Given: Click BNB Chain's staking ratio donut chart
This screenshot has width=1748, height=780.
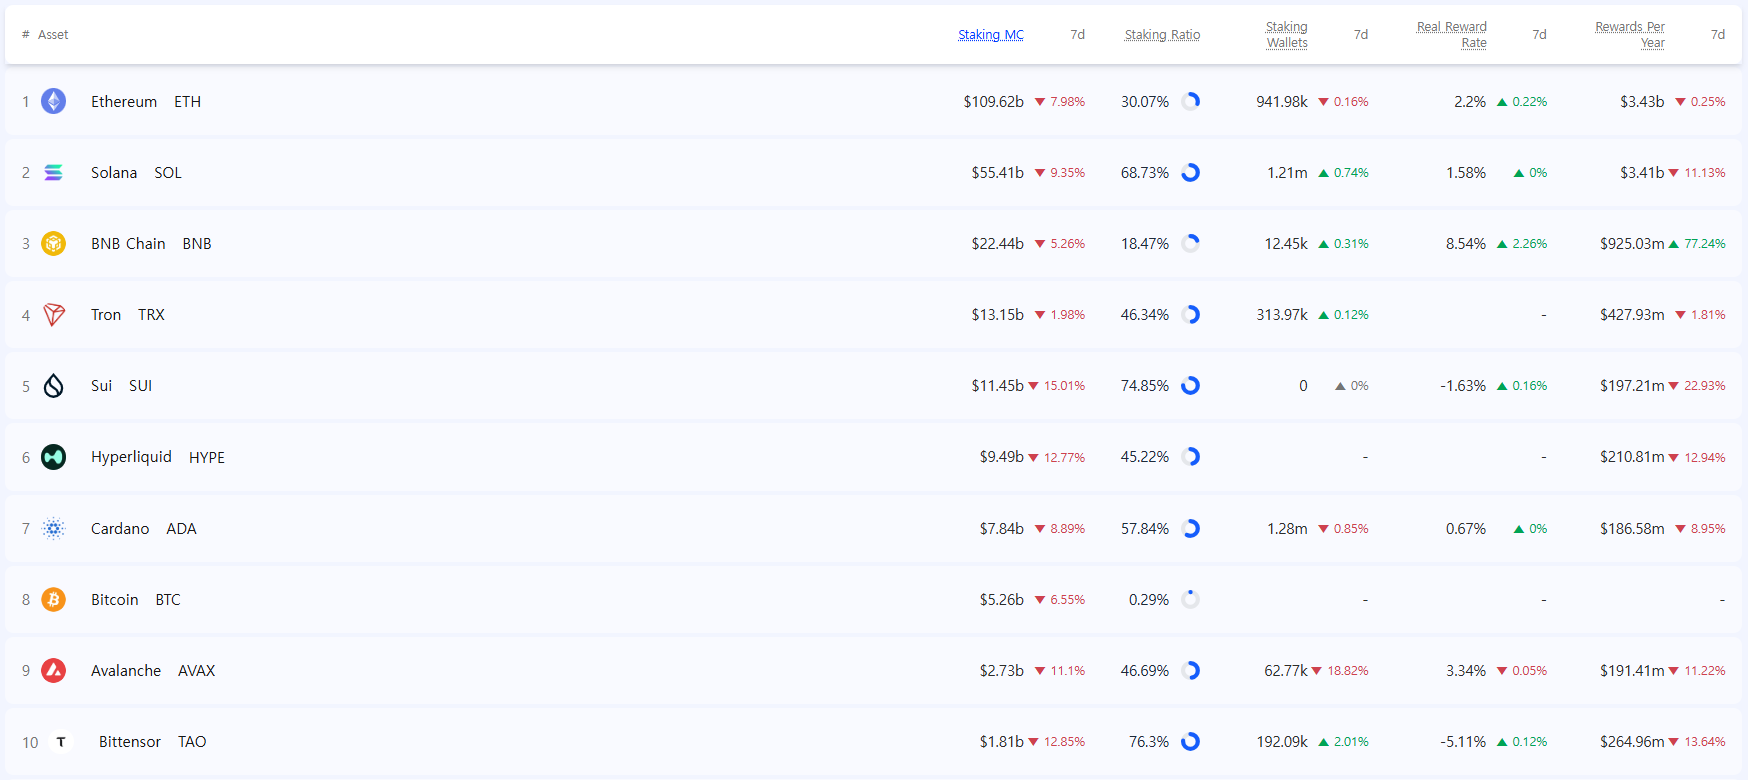Looking at the screenshot, I should (1190, 243).
